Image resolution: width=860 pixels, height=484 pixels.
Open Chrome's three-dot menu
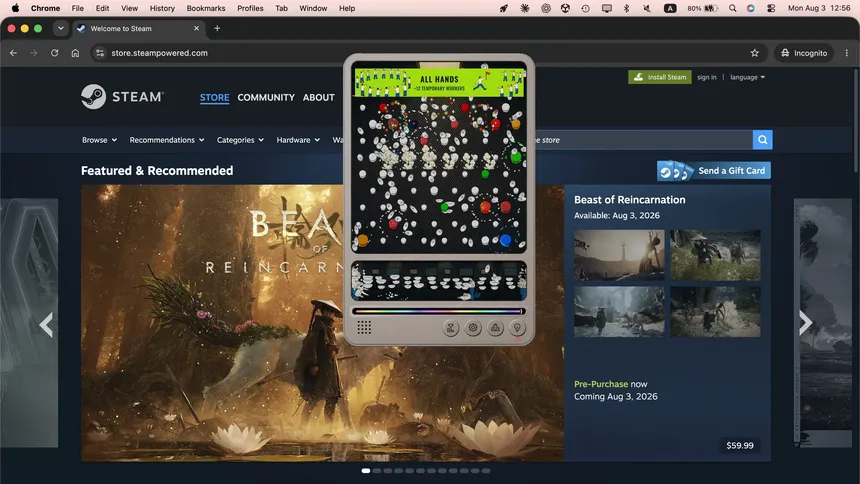point(846,53)
